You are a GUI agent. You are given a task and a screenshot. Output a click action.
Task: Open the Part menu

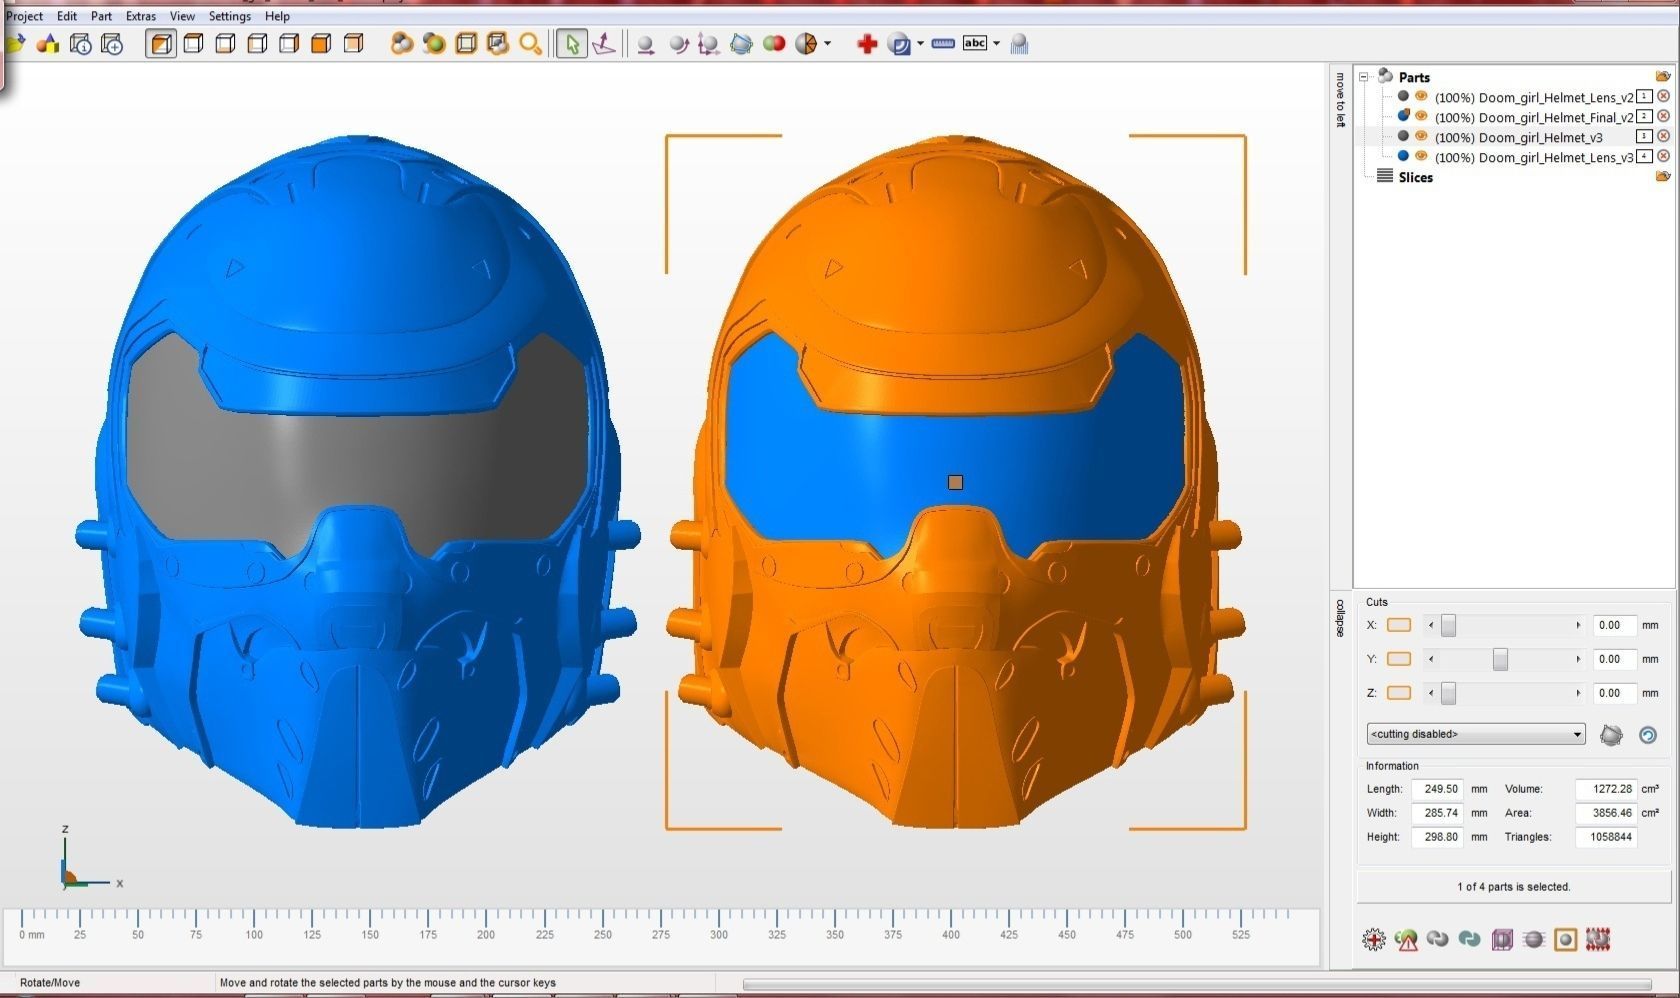click(101, 16)
